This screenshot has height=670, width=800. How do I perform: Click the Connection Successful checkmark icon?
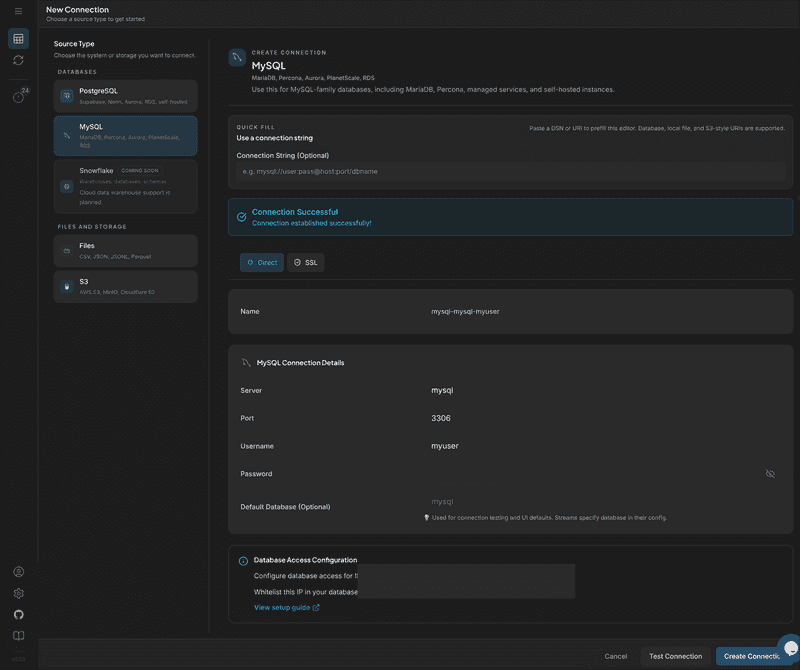241,217
